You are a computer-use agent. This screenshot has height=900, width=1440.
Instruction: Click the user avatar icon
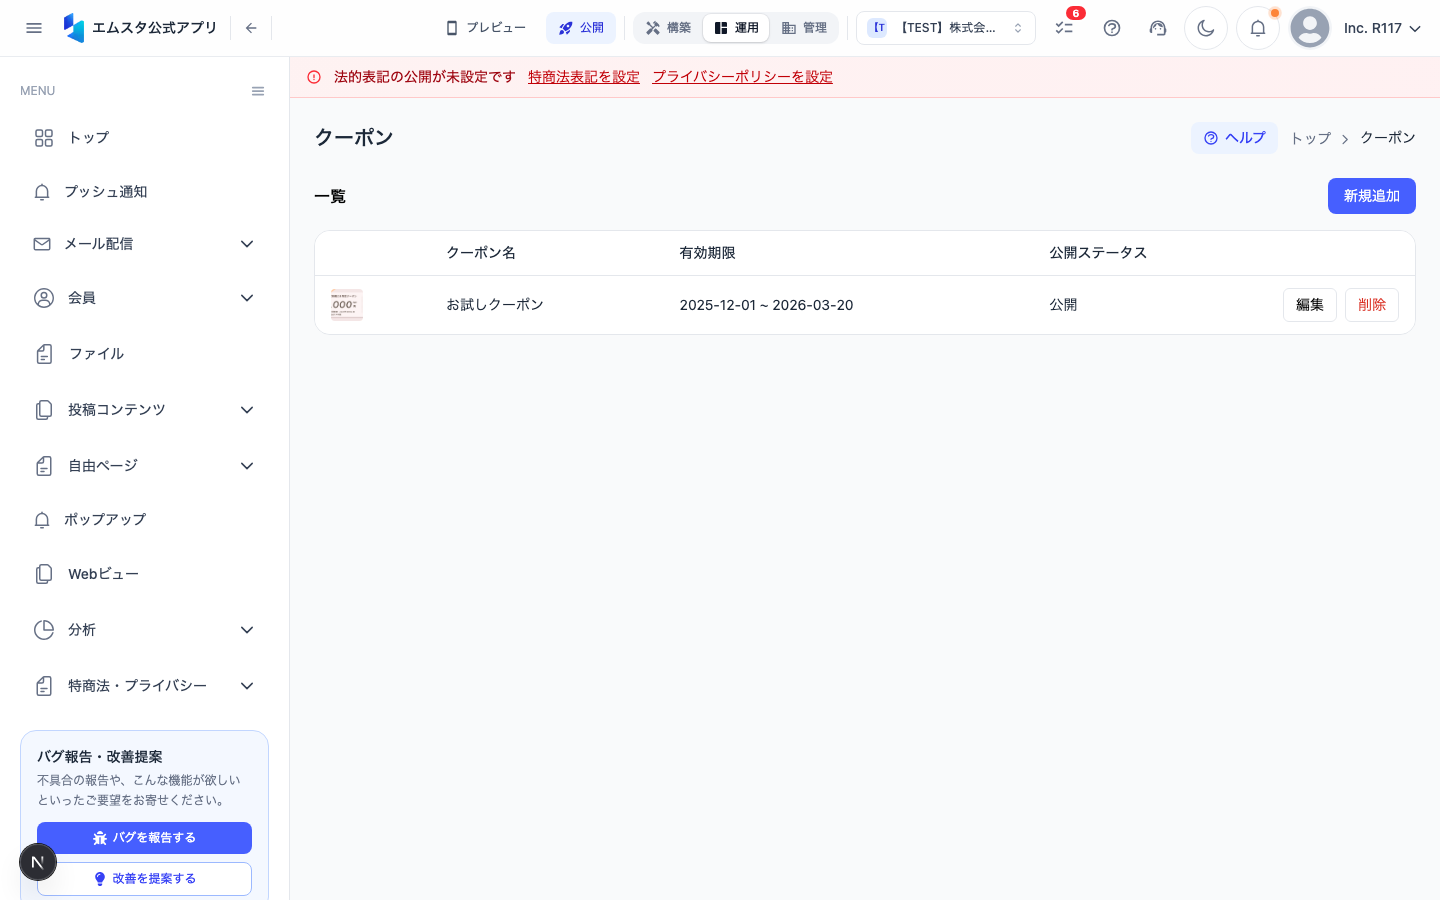[1310, 28]
